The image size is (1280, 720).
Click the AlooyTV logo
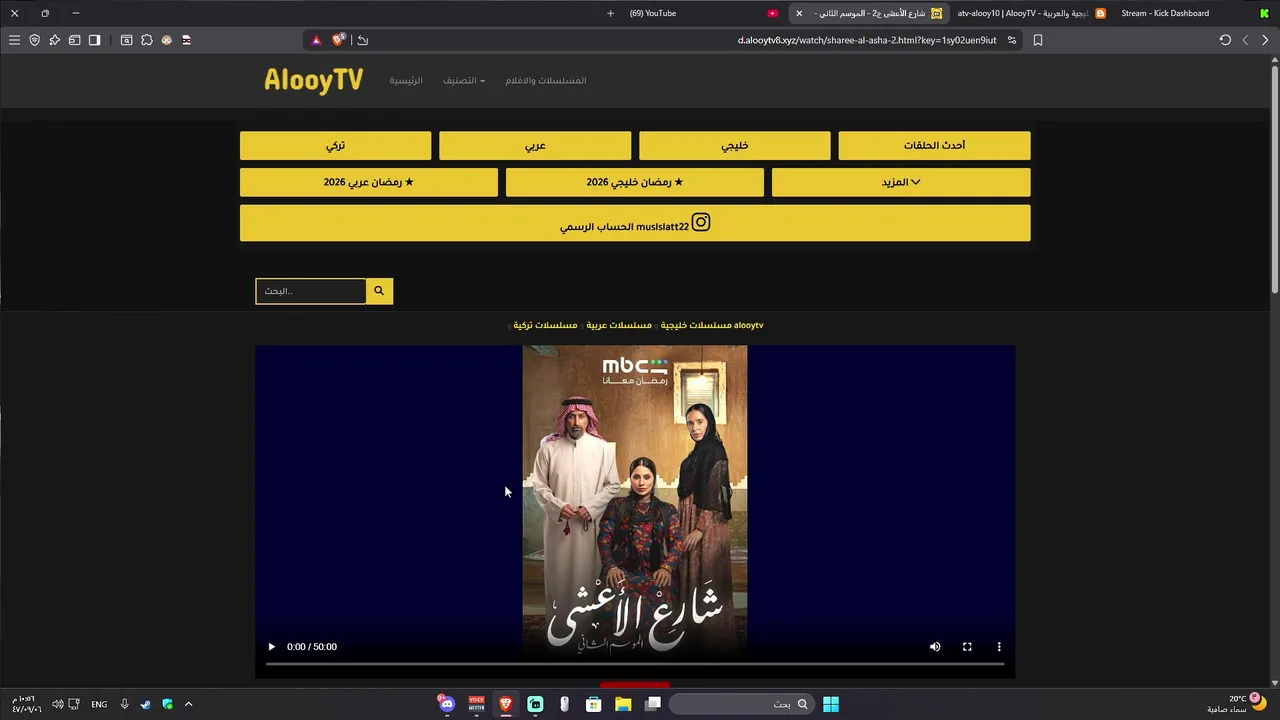(x=313, y=80)
